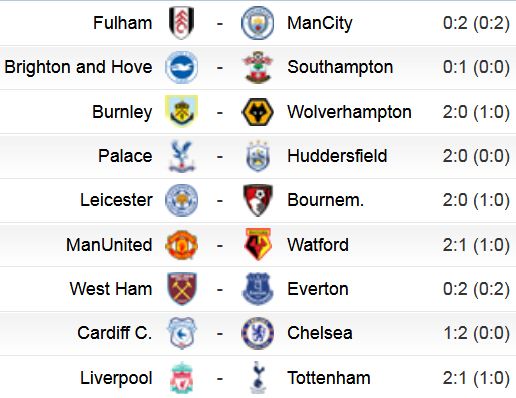Click the Manchester United crest
The height and width of the screenshot is (398, 516).
(x=182, y=245)
